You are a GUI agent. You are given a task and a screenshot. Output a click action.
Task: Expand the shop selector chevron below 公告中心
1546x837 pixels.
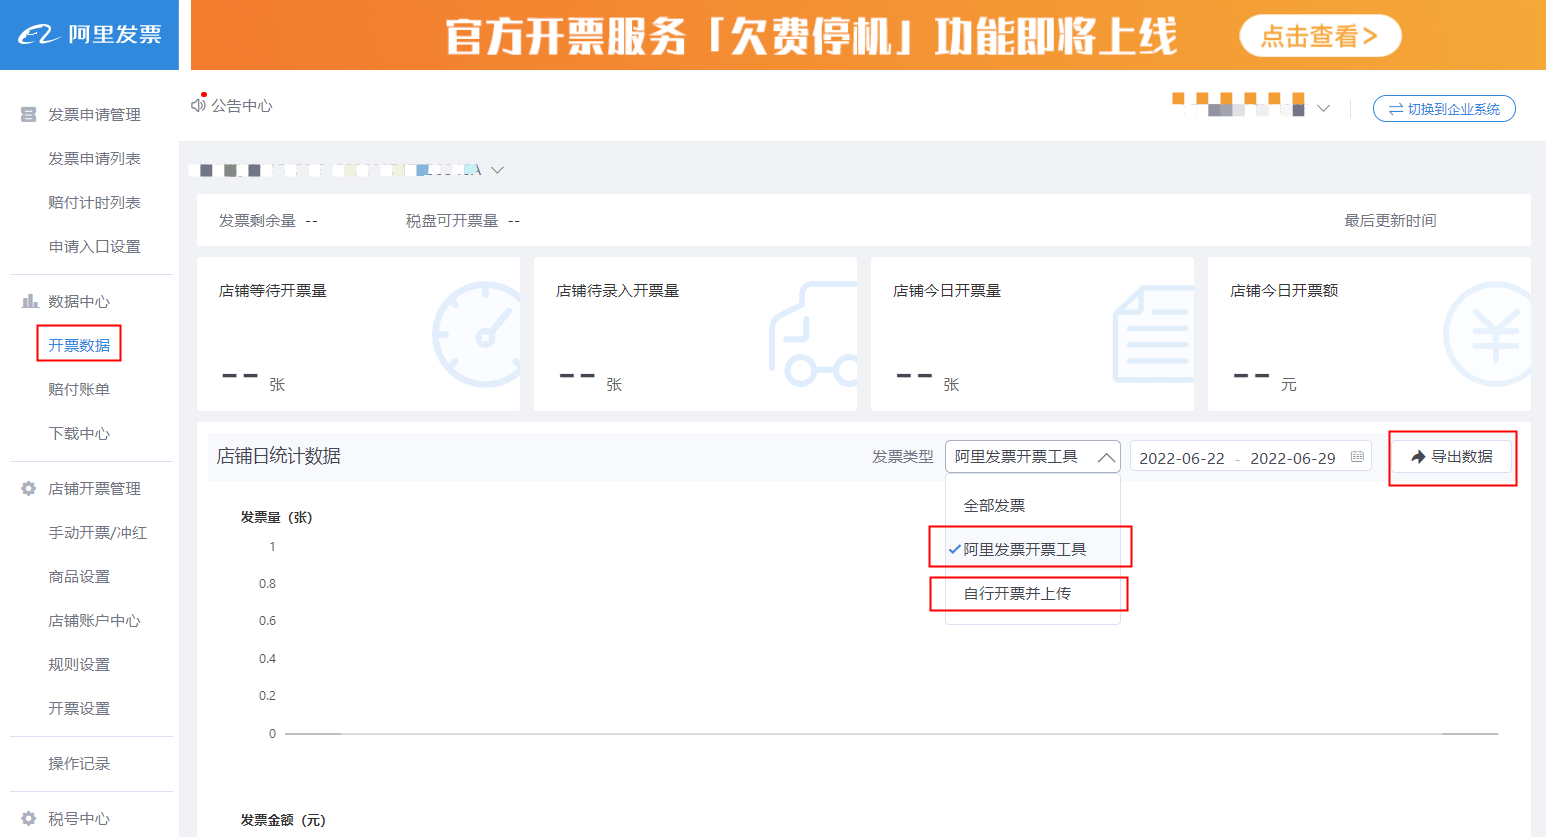pyautogui.click(x=497, y=170)
